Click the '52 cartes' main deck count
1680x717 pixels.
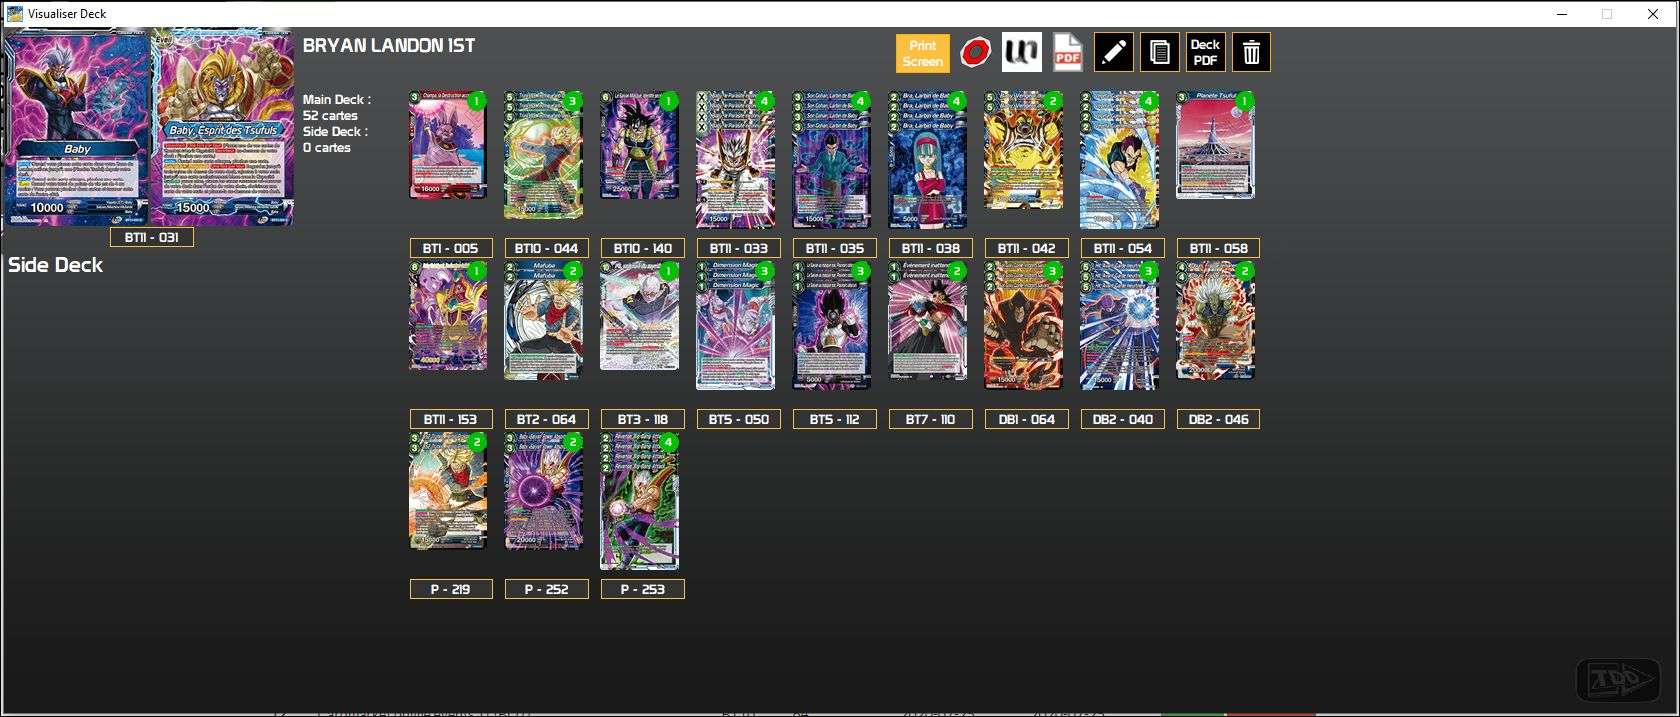[x=330, y=115]
